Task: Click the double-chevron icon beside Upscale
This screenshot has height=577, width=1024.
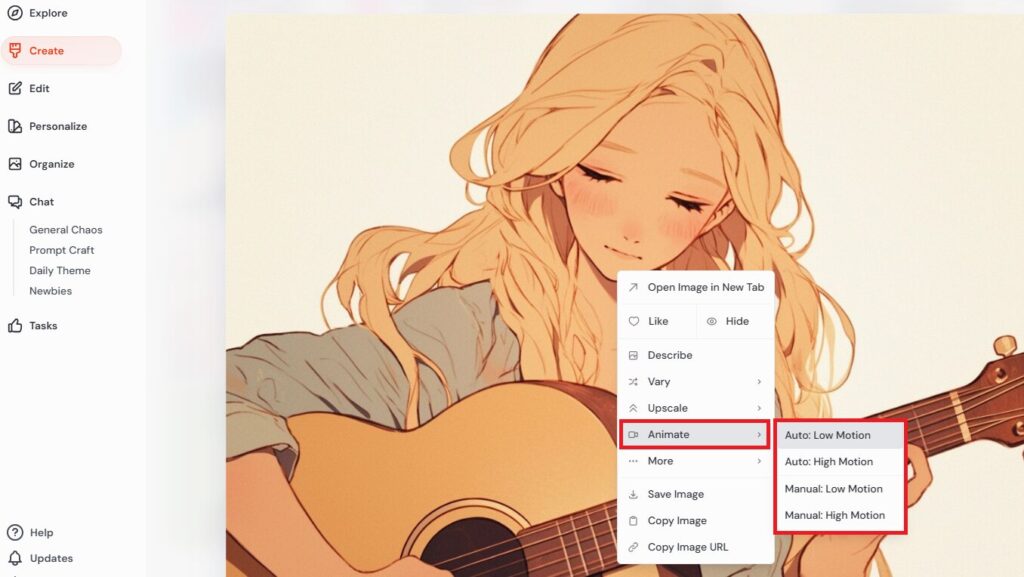Action: (x=633, y=408)
